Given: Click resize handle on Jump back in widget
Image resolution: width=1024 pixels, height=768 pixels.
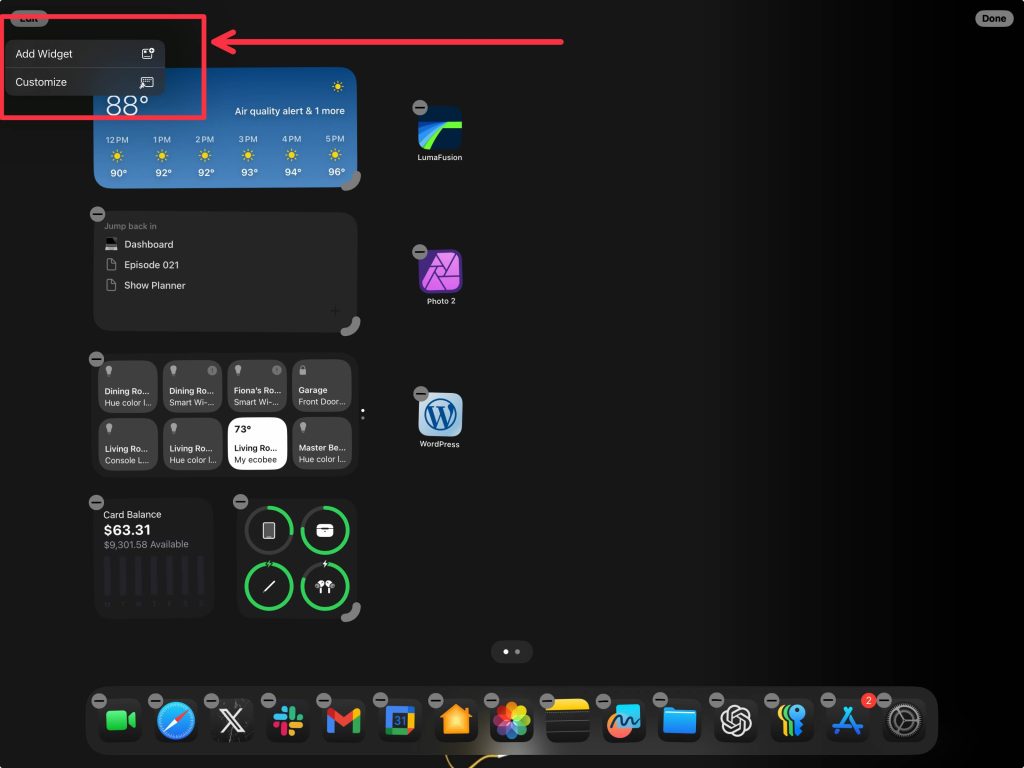Looking at the screenshot, I should pyautogui.click(x=351, y=325).
